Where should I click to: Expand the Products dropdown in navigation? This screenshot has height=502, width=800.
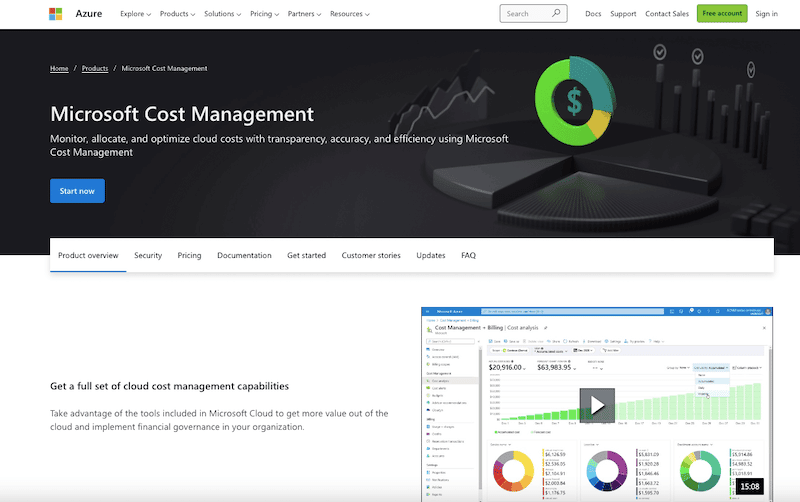[x=178, y=14]
